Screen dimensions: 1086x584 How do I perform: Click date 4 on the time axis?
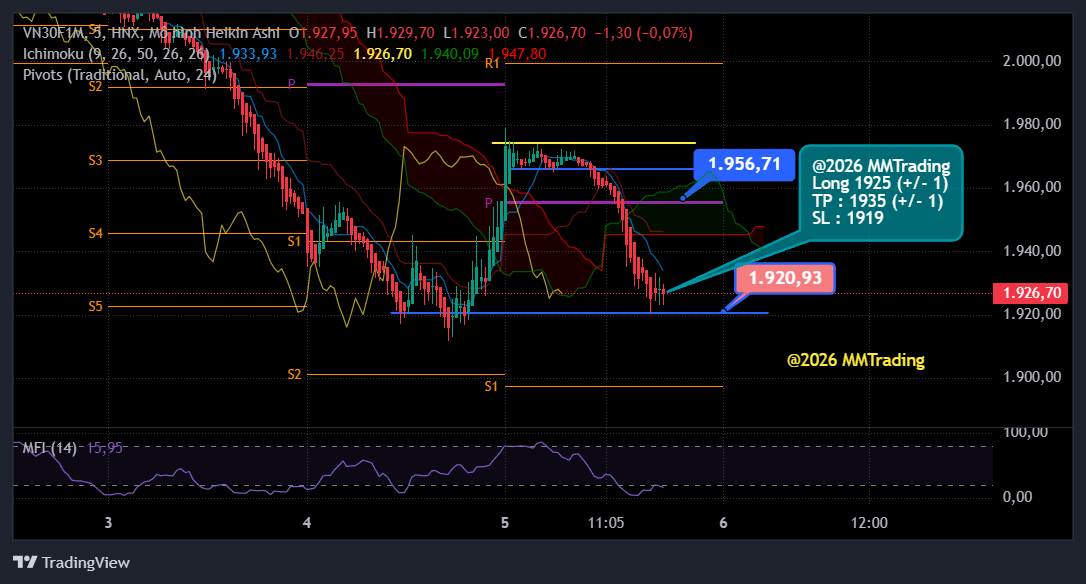(307, 523)
